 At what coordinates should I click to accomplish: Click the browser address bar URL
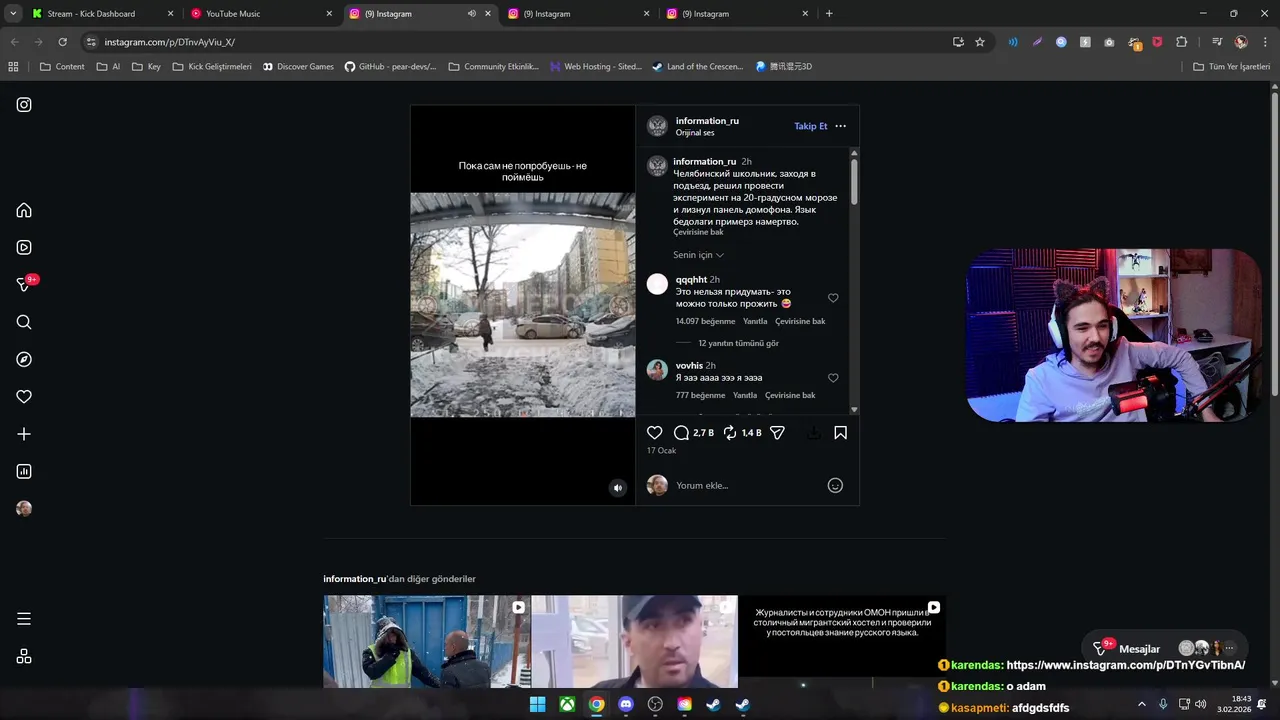point(170,42)
